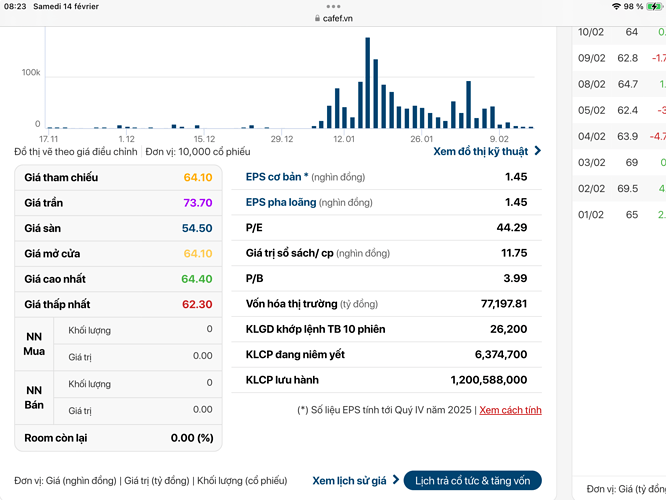Tap the chevron beside Xem đồ thị kỹ thuật
Screen dimensions: 666x500
tap(538, 152)
